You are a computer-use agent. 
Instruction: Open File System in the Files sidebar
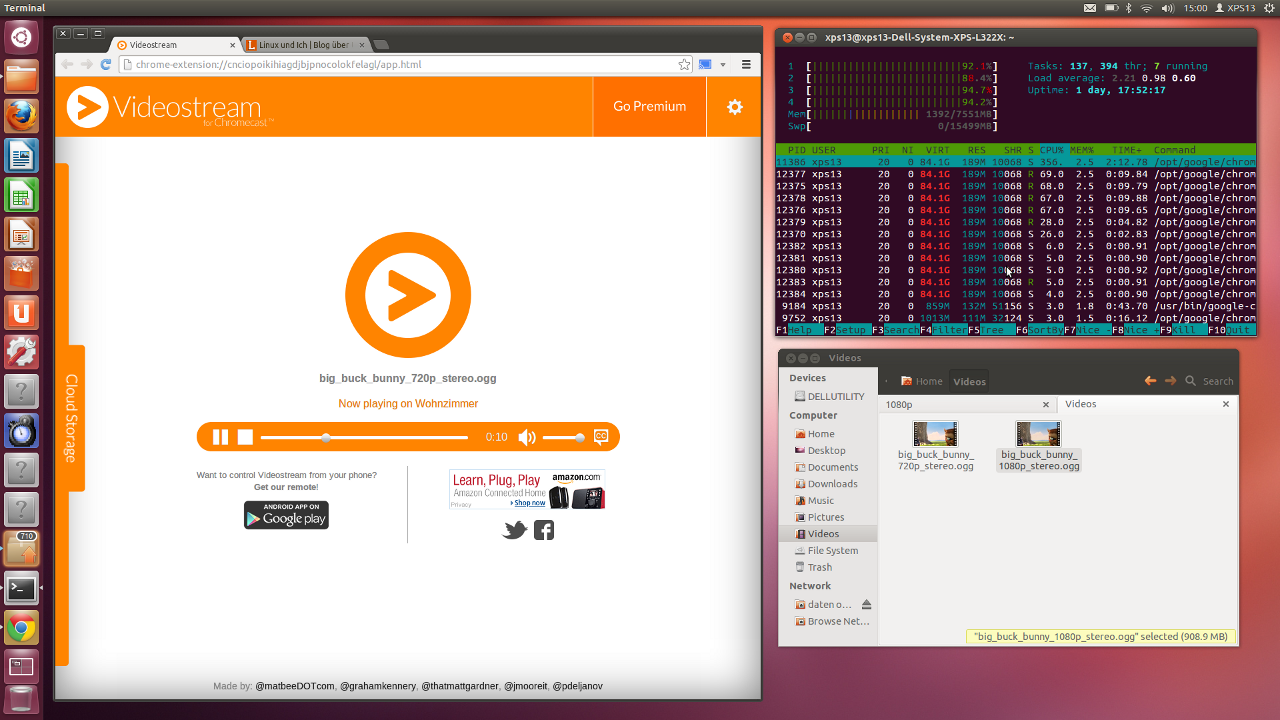click(828, 550)
